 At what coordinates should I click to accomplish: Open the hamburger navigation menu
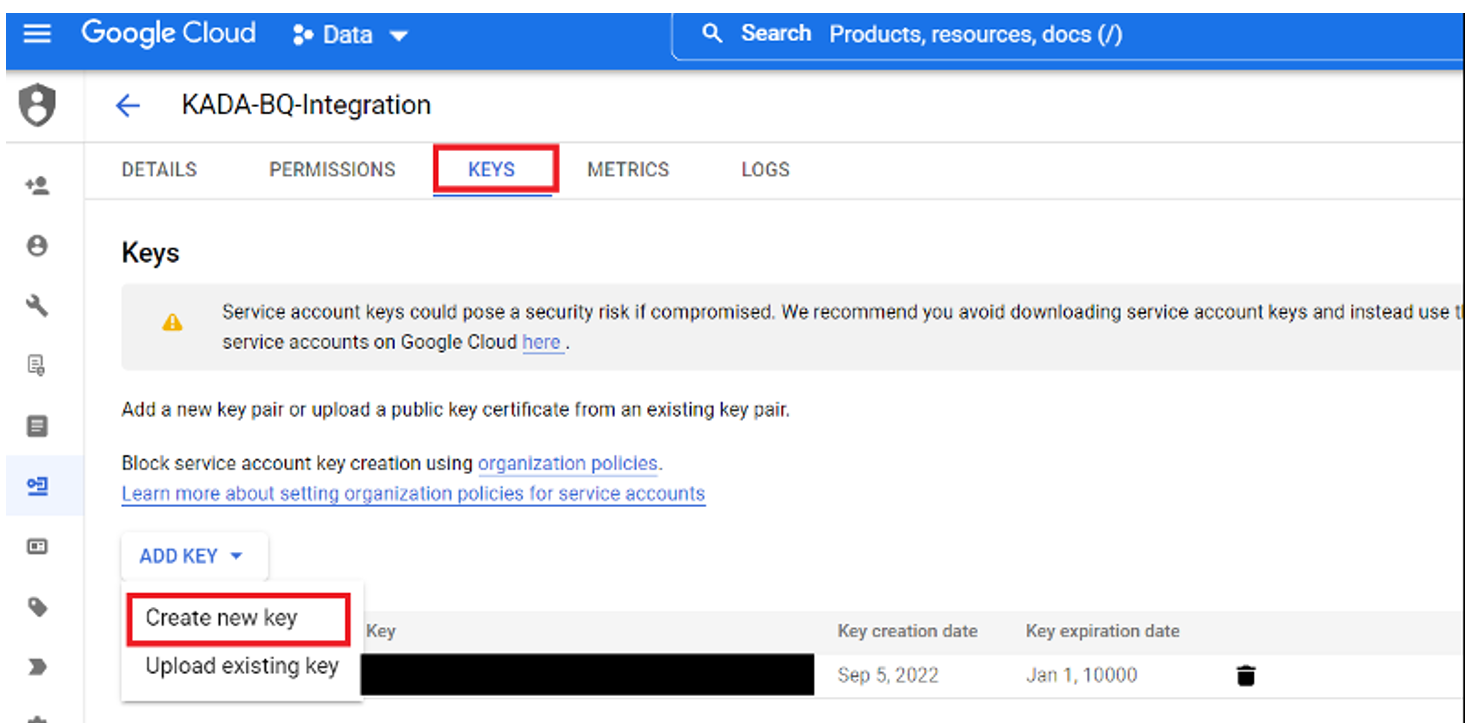pos(37,34)
